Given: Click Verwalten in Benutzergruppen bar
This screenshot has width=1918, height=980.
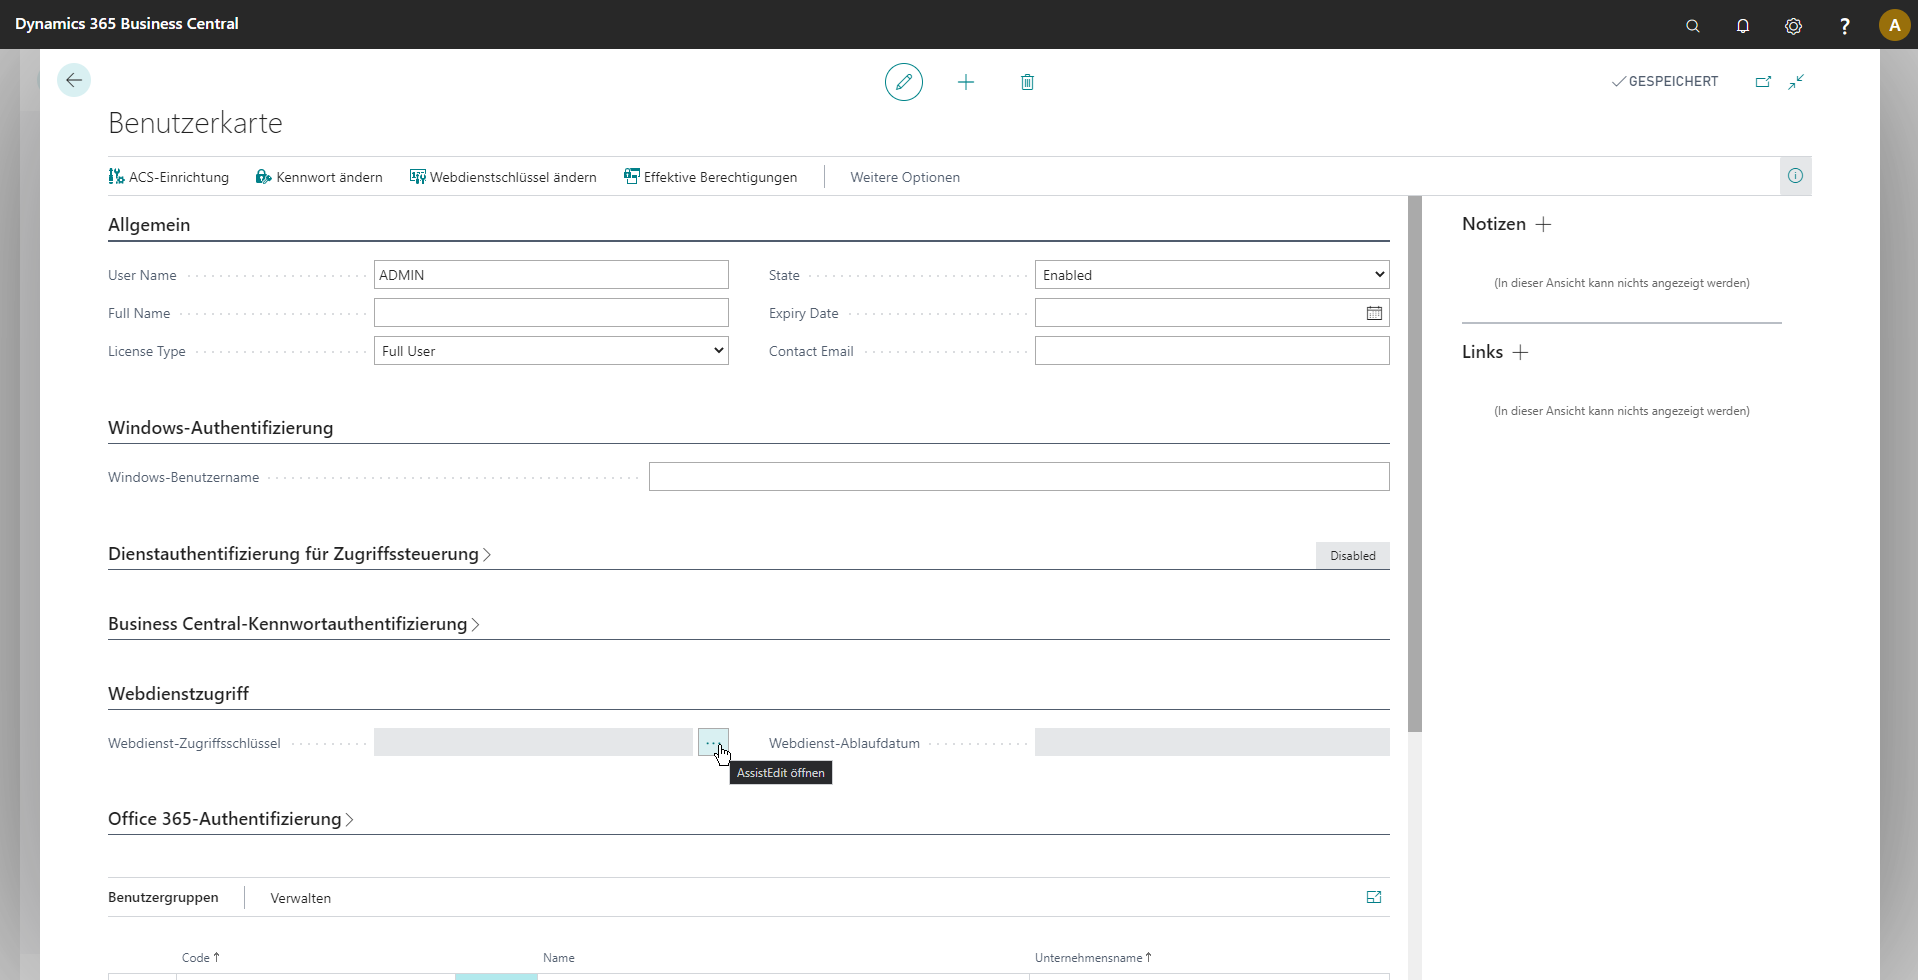Looking at the screenshot, I should [300, 898].
